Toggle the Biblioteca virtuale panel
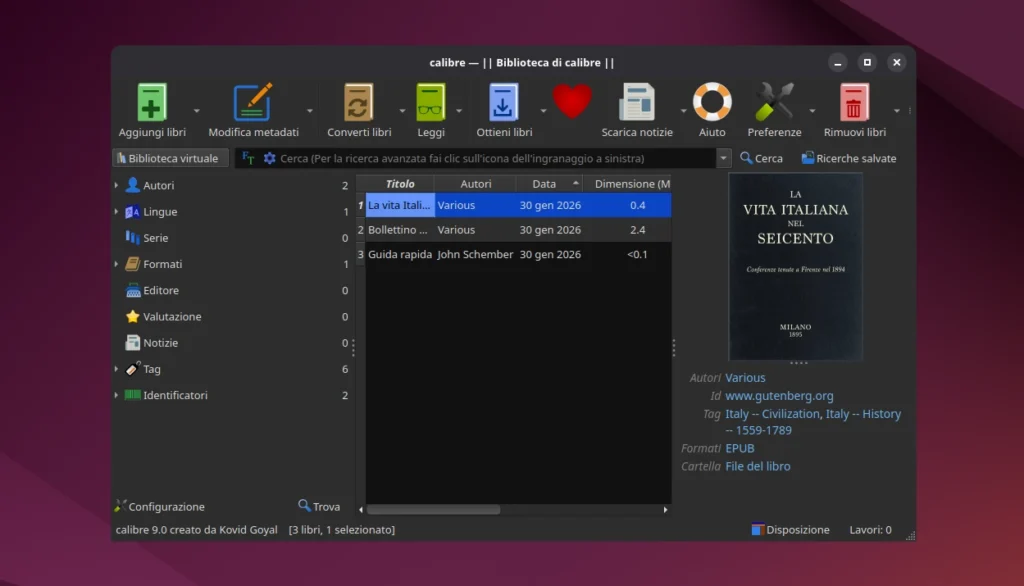1024x586 pixels. (x=170, y=157)
